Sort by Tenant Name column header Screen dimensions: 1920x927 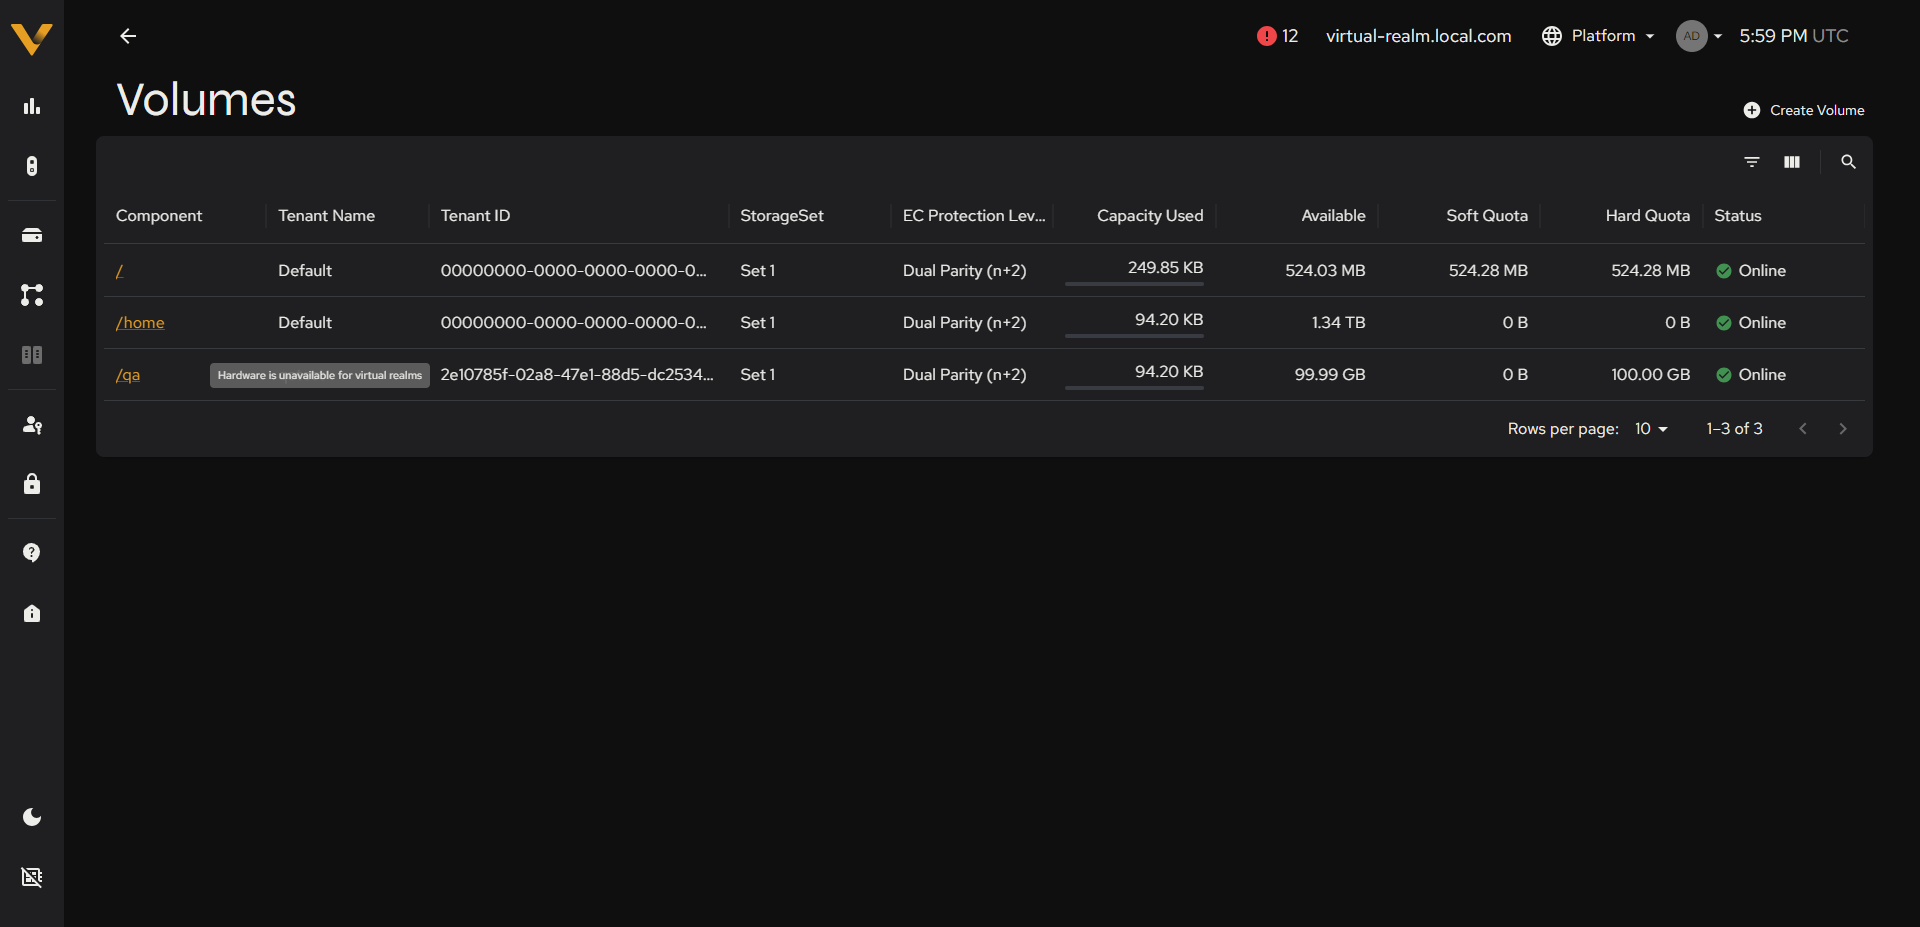pos(326,216)
